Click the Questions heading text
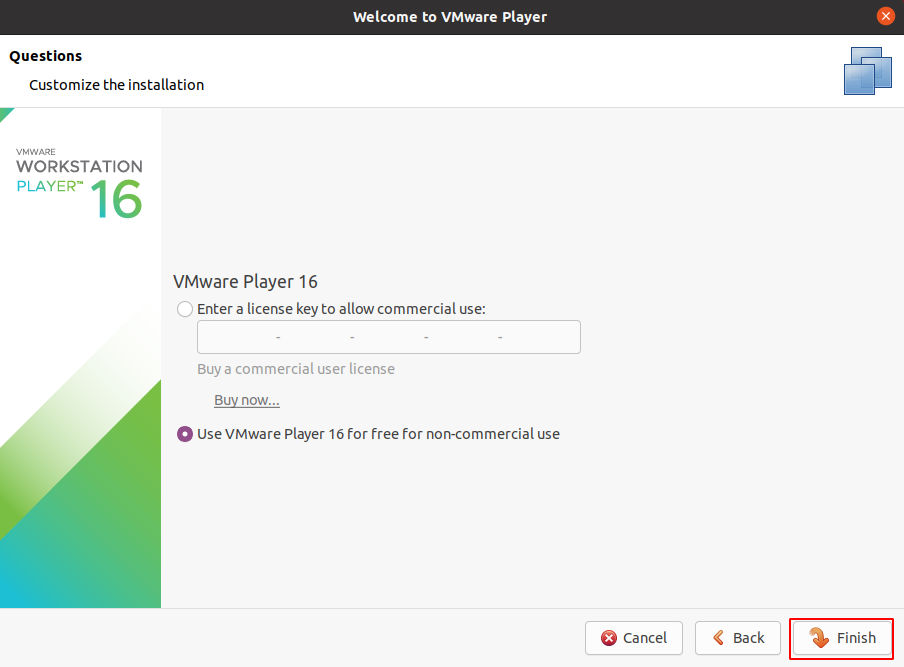The image size is (904, 667). click(x=46, y=56)
